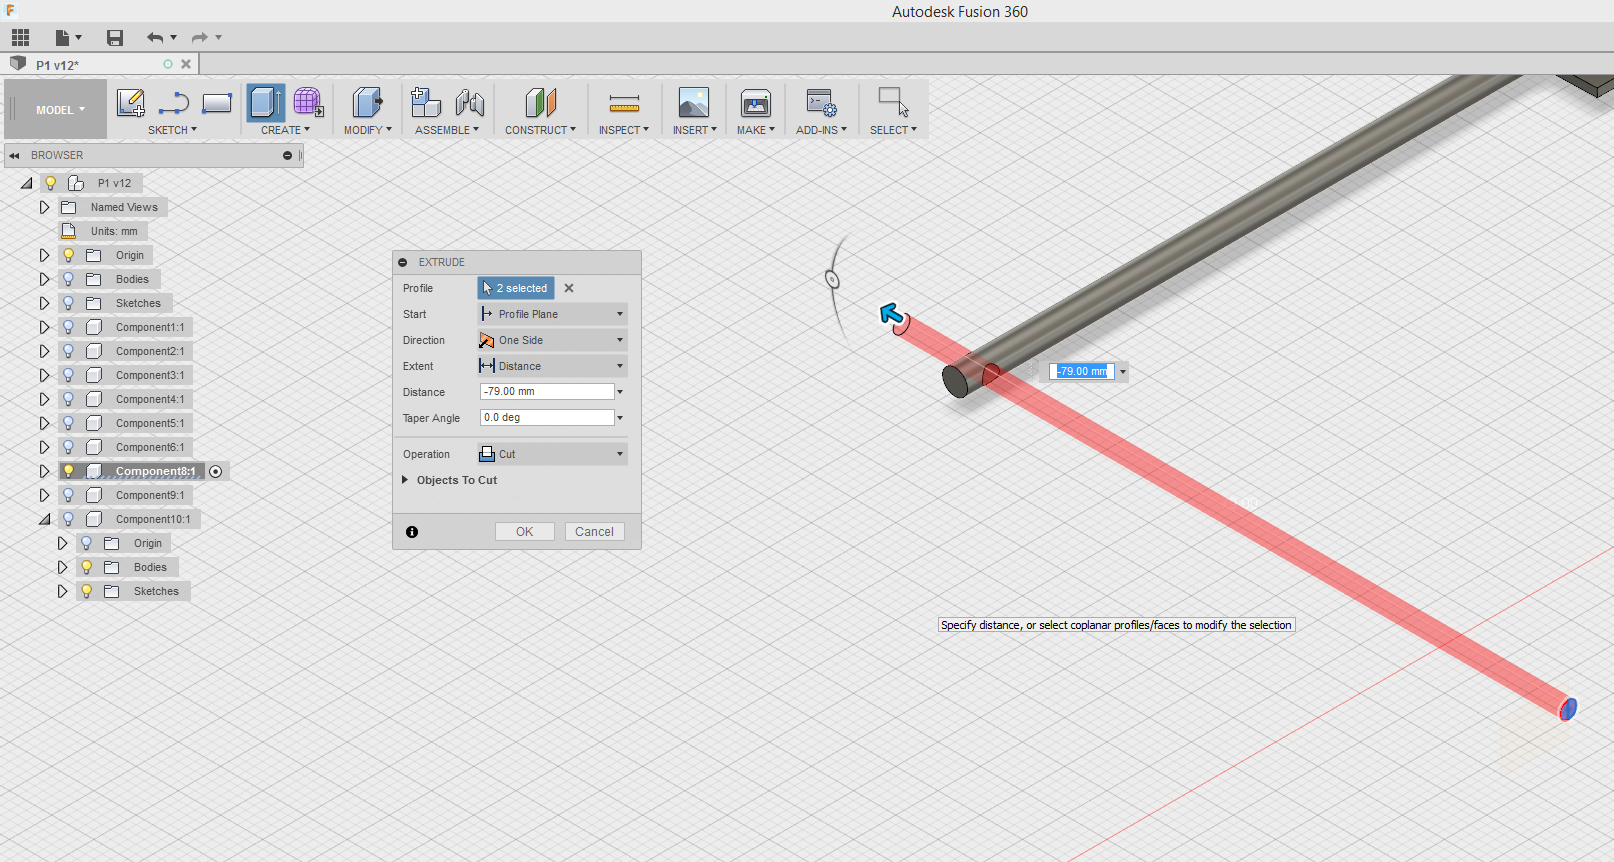This screenshot has height=862, width=1614.
Task: Collapse the Browser panel arrows
Action: click(x=15, y=156)
